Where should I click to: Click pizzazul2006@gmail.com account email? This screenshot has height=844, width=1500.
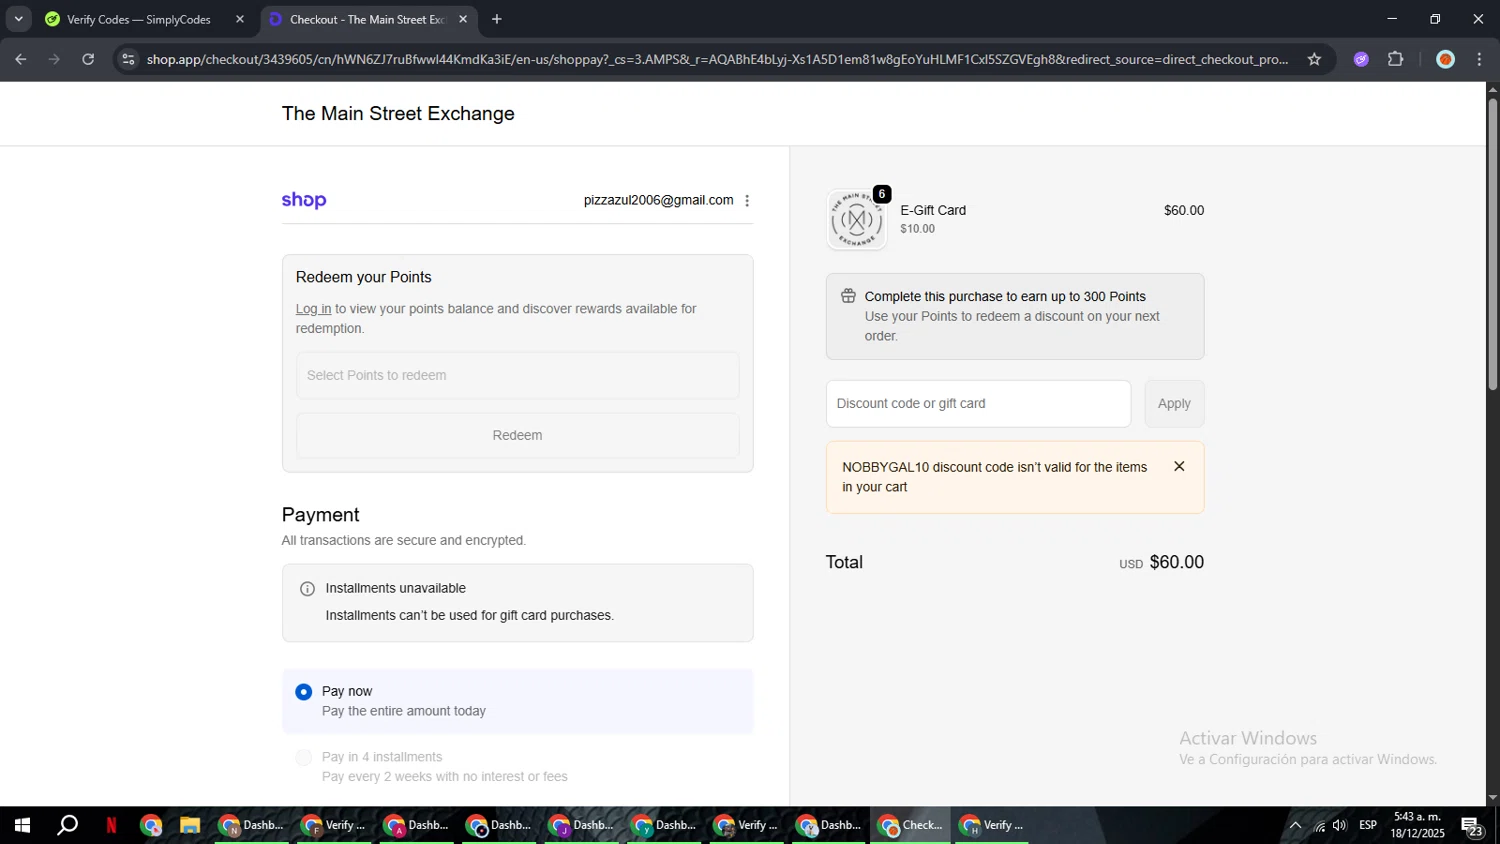[658, 200]
